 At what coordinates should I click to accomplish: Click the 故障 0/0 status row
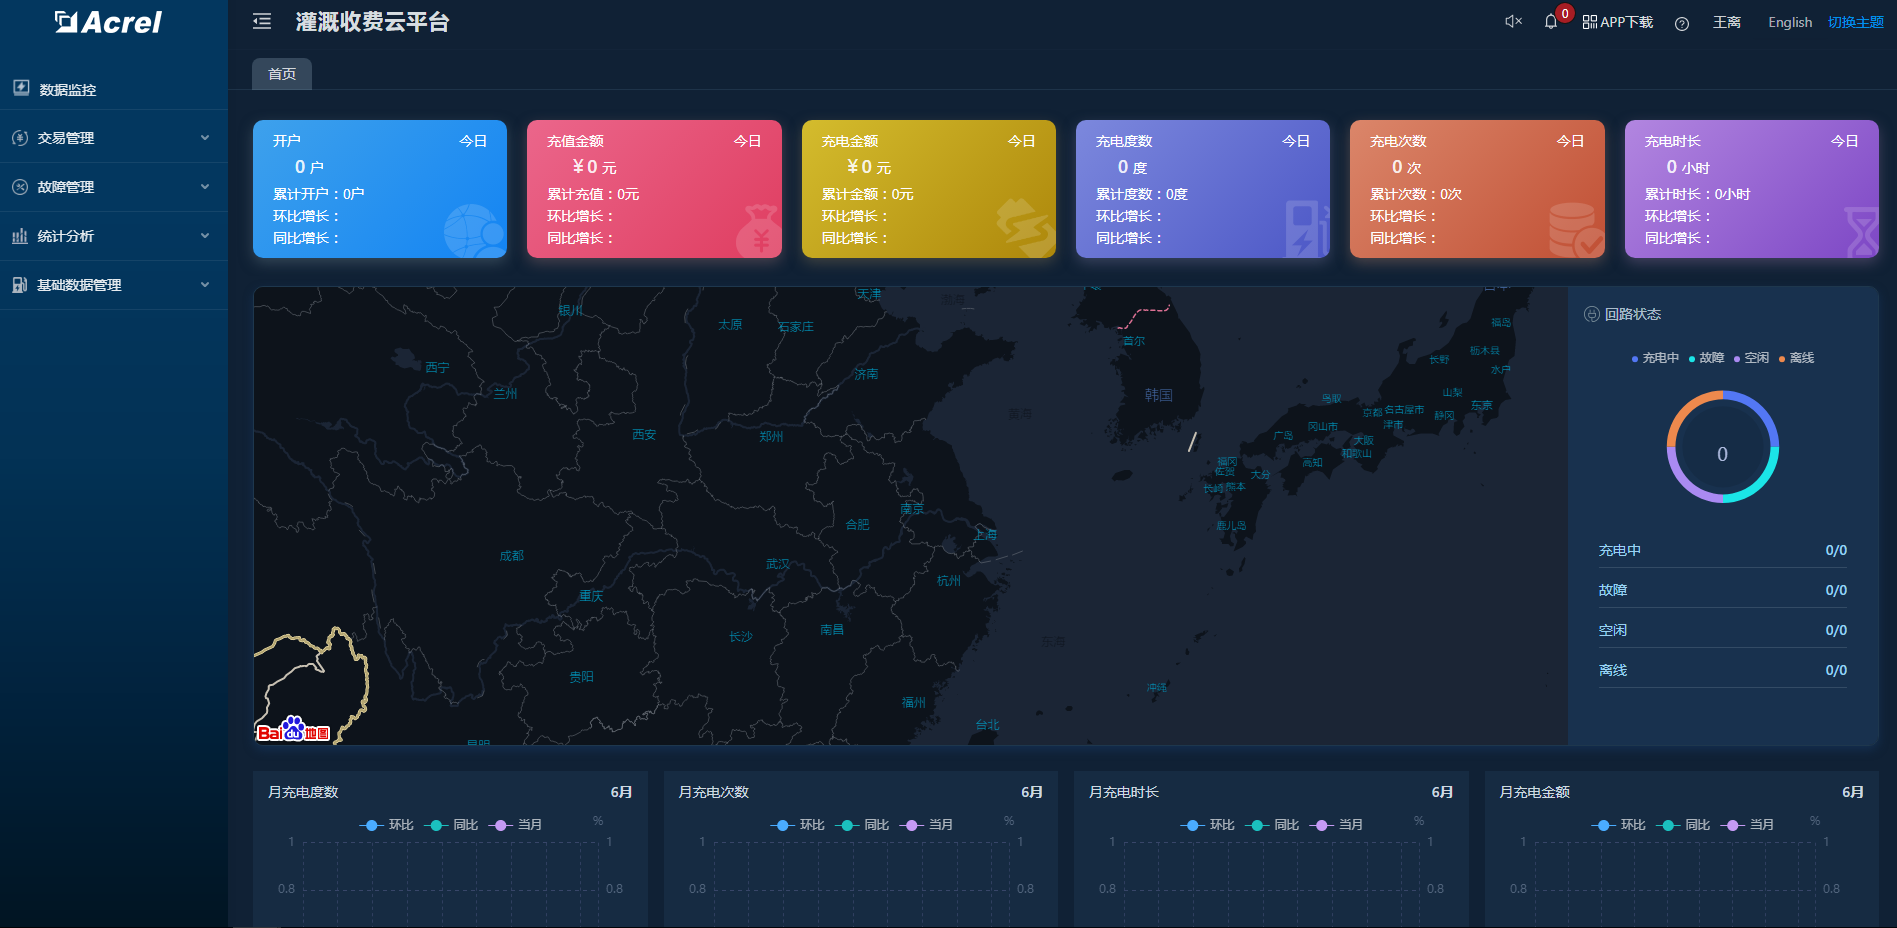(1722, 590)
